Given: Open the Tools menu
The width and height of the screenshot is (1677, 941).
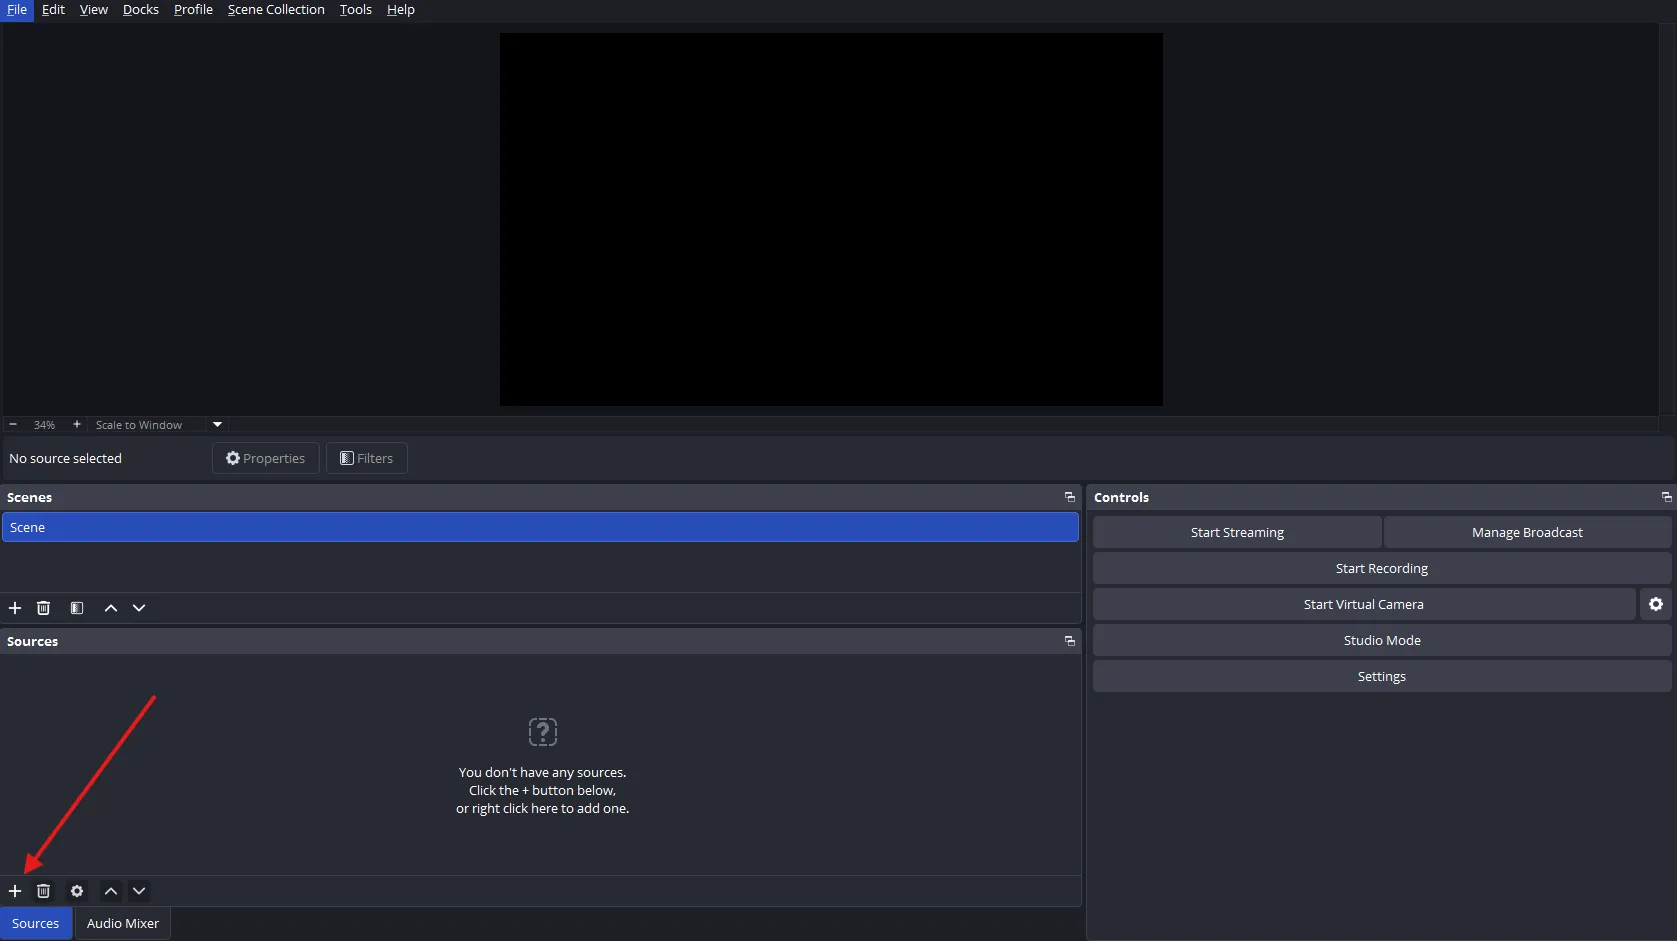Looking at the screenshot, I should pos(355,9).
